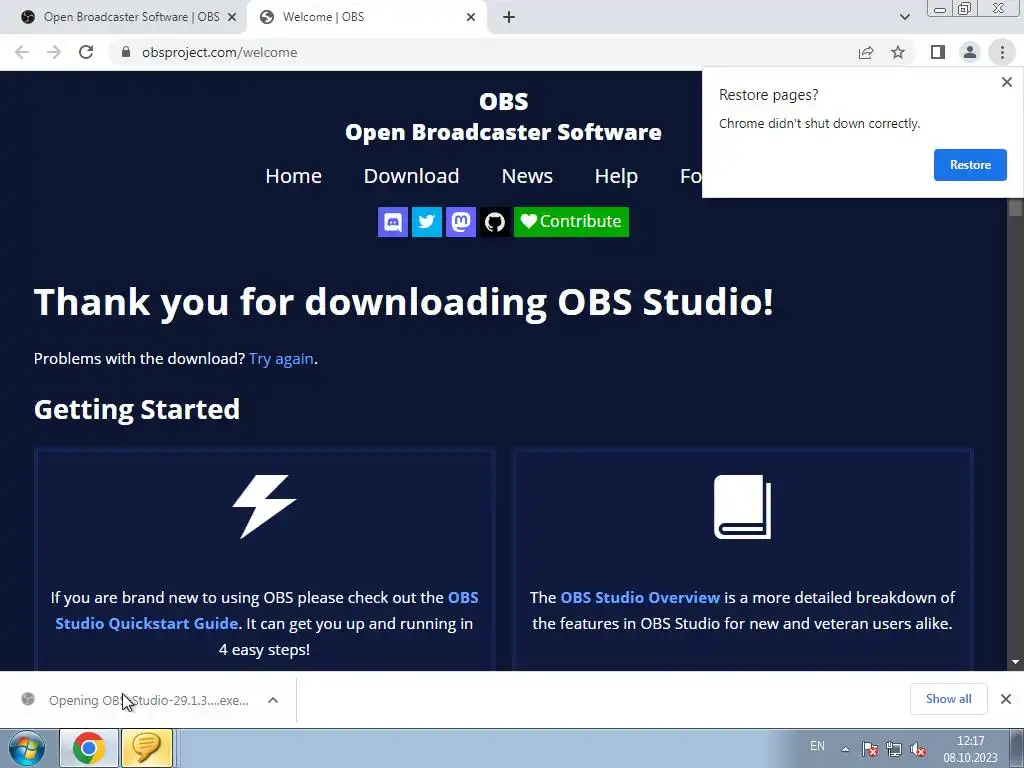Open the News nav item
The height and width of the screenshot is (768, 1024).
527,176
